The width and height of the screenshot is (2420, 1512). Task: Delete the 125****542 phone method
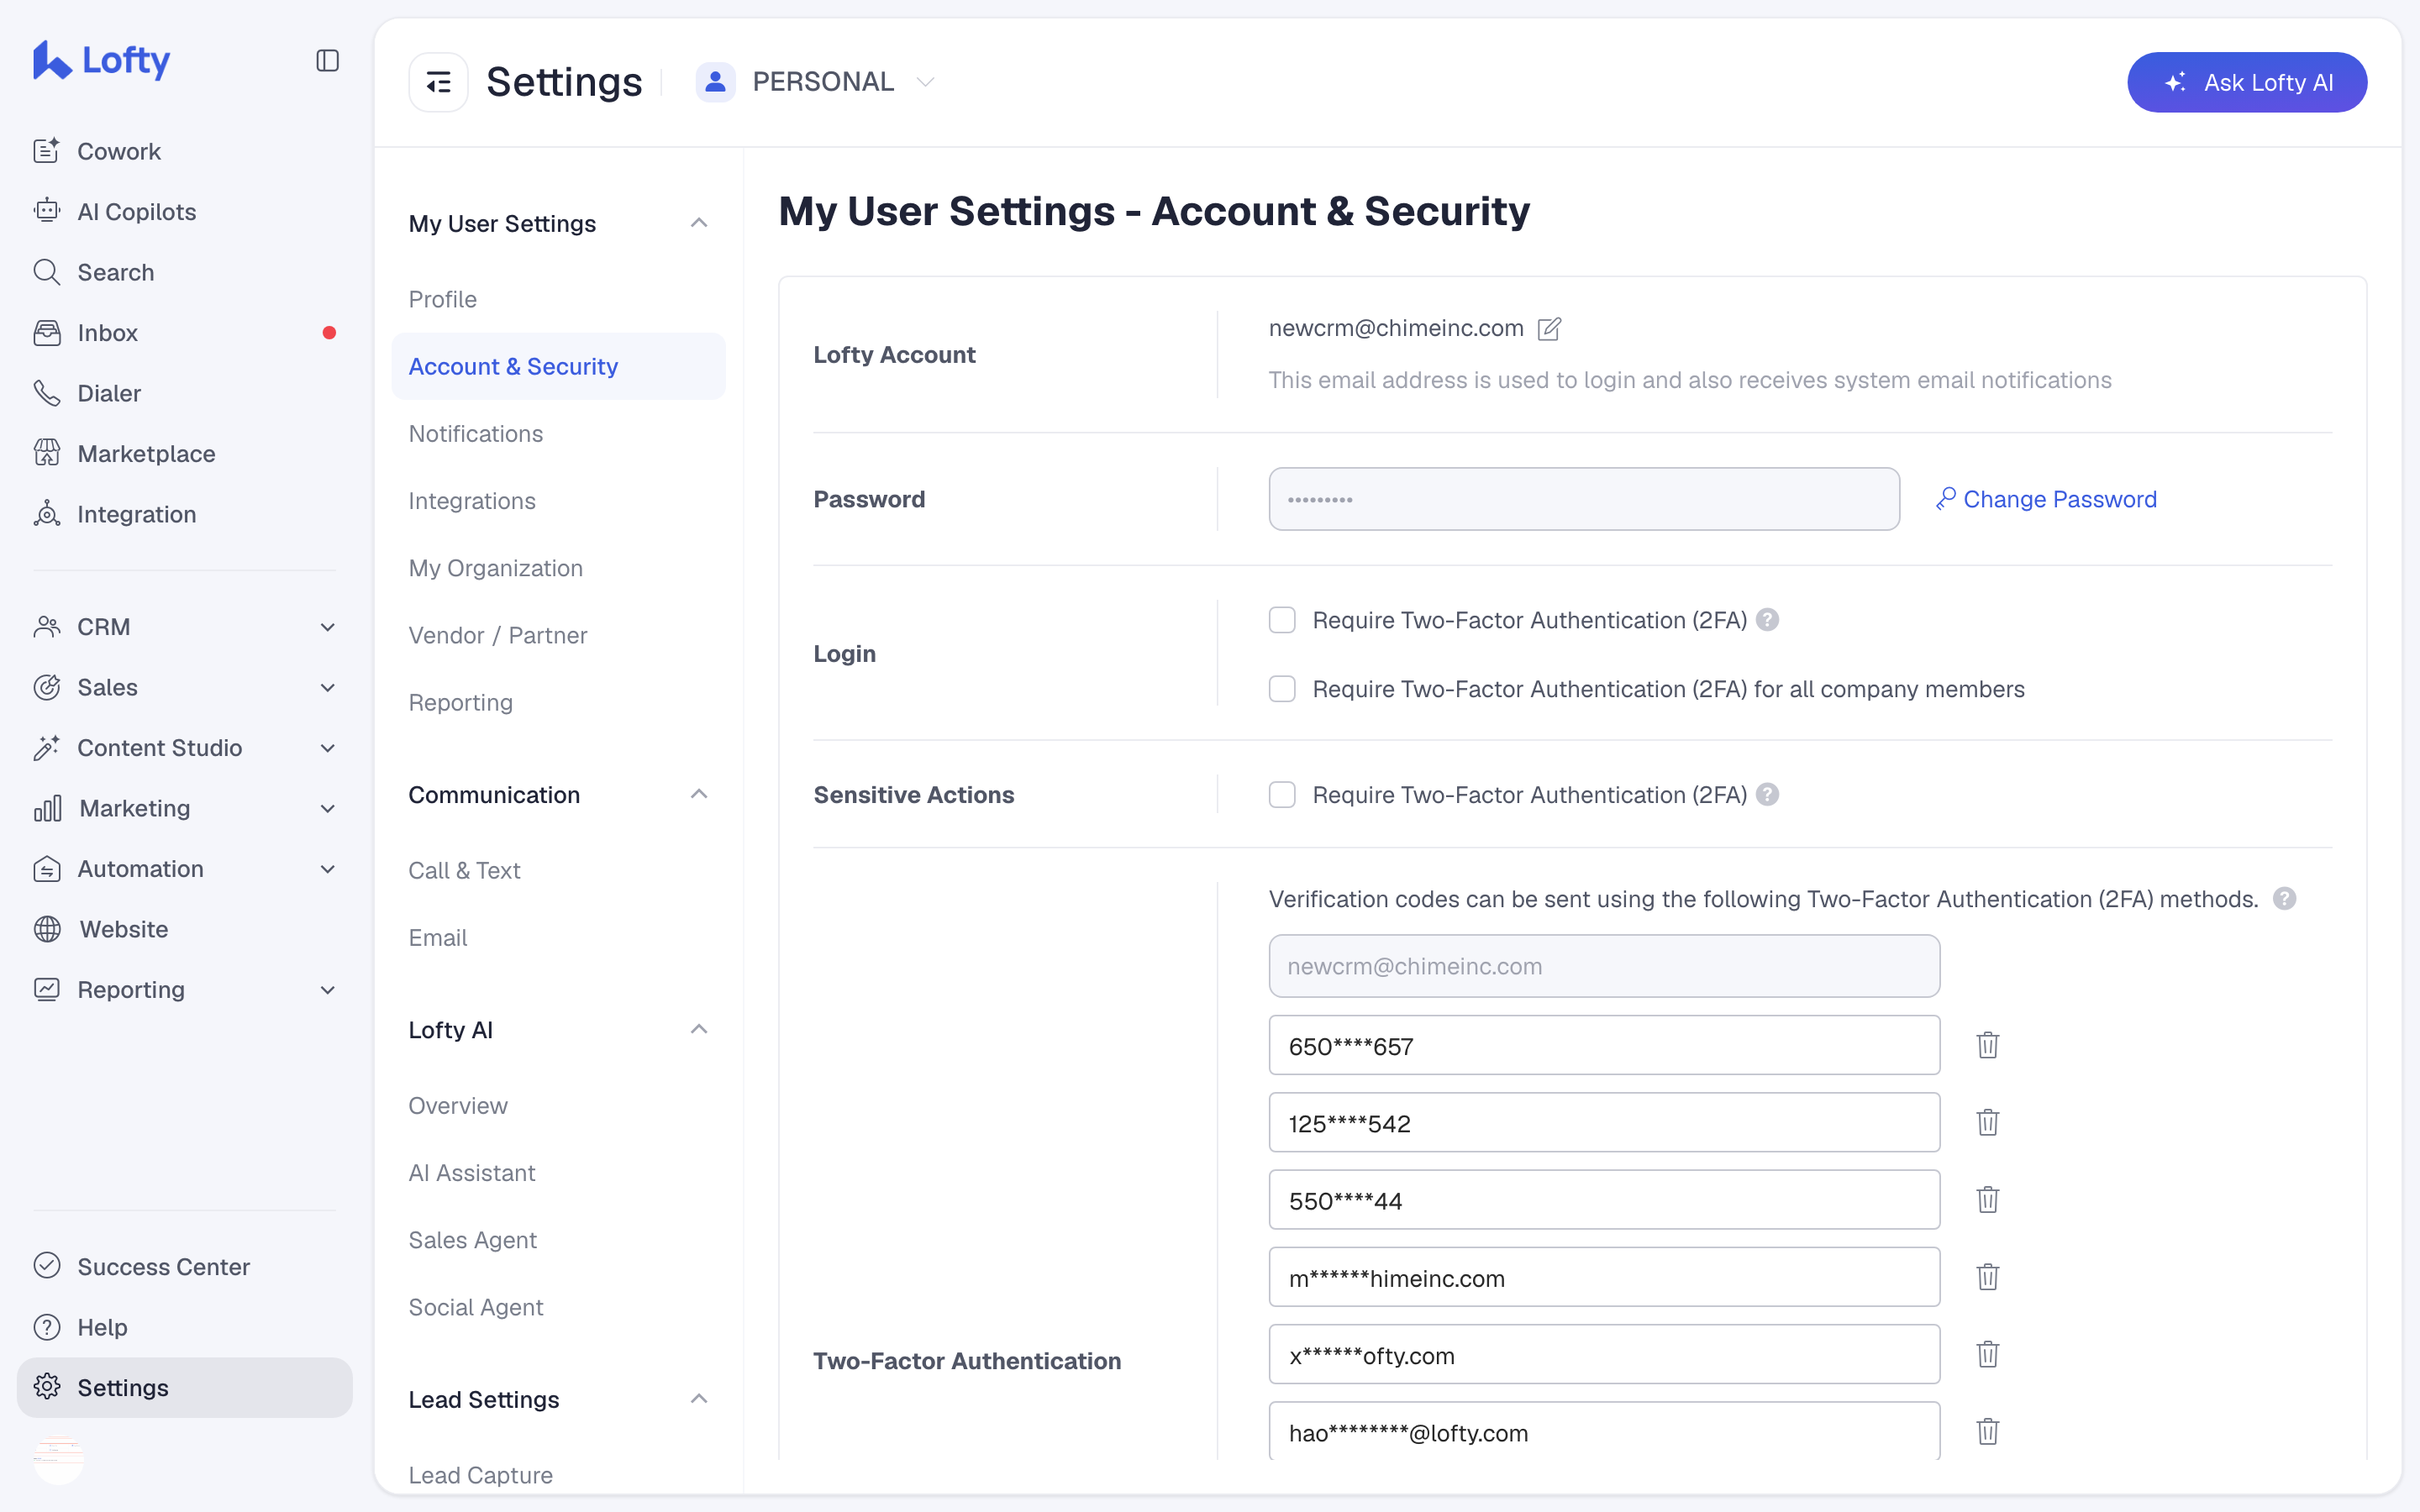(1988, 1122)
